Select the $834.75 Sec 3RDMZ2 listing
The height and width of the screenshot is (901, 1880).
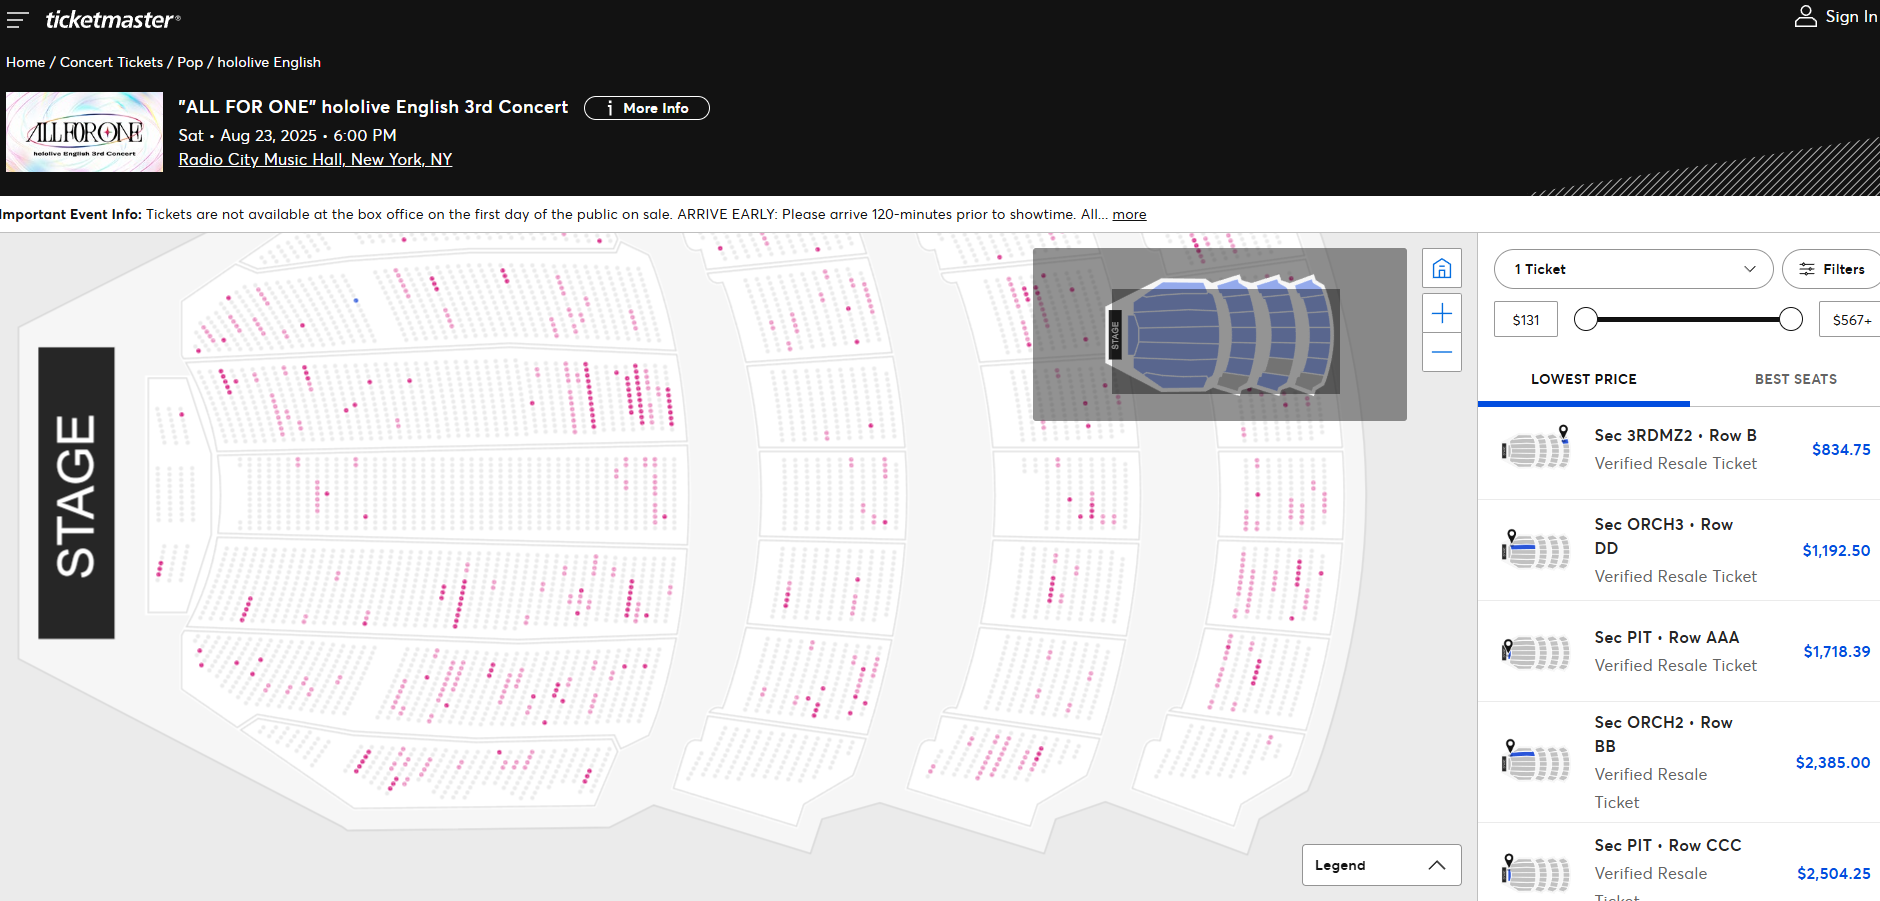[x=1679, y=450]
